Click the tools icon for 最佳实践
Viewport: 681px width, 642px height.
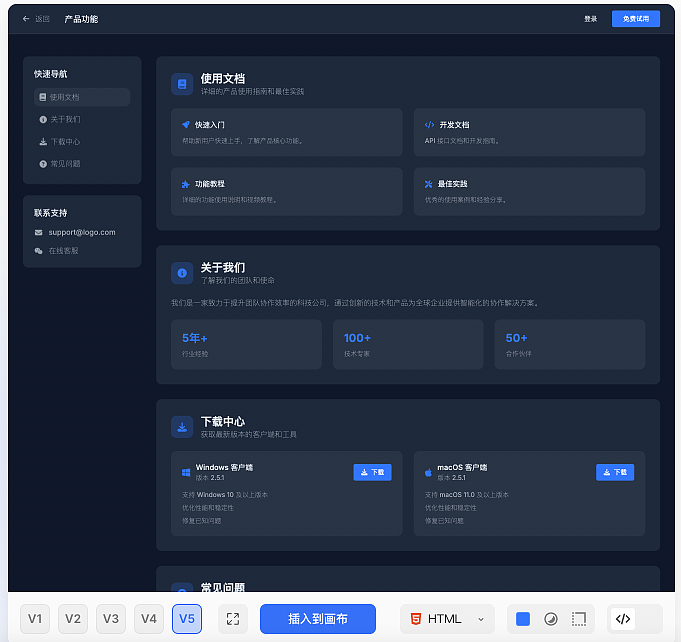tap(428, 184)
